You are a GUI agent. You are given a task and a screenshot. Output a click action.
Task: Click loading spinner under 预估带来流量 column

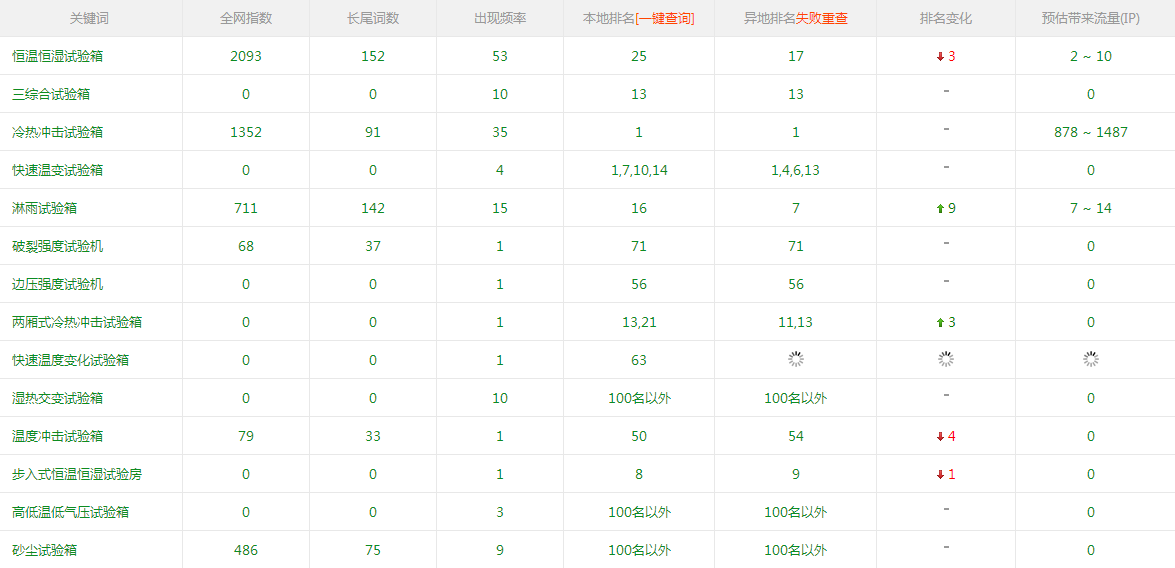click(x=1091, y=360)
